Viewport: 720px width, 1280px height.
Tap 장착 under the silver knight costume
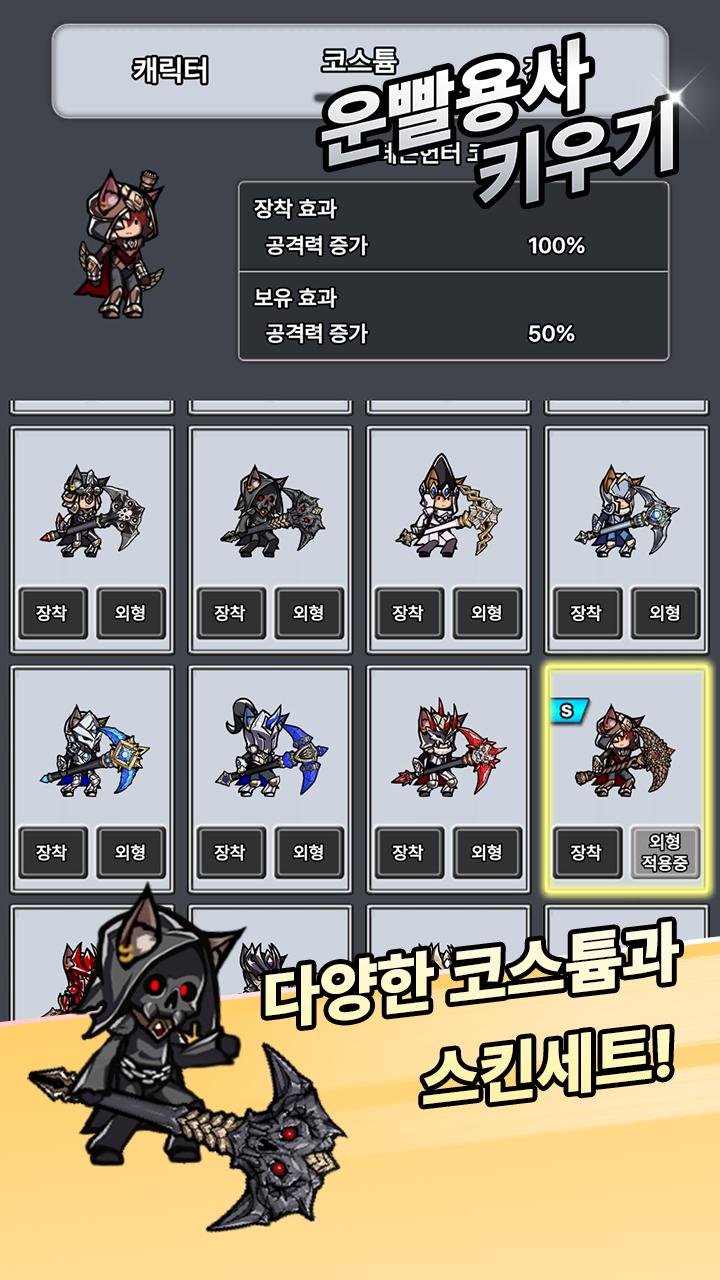tap(52, 852)
